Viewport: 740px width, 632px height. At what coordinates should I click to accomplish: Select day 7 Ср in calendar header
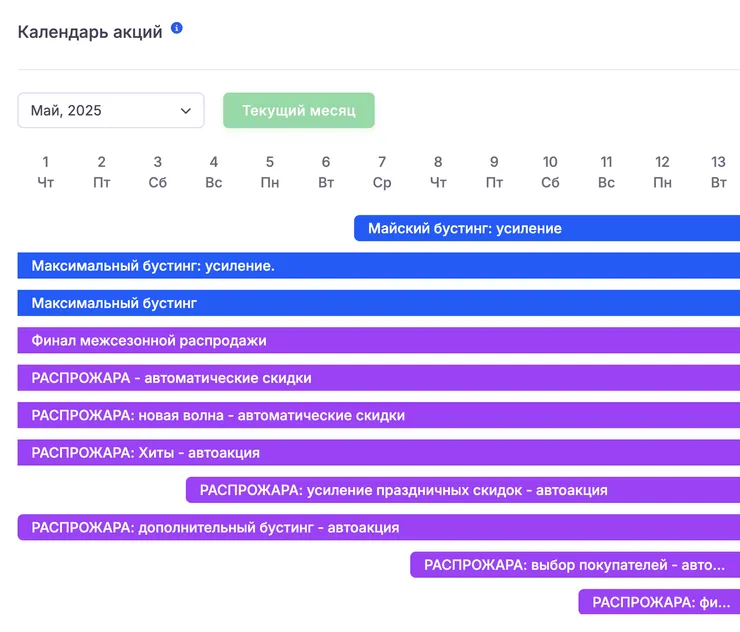click(x=382, y=172)
